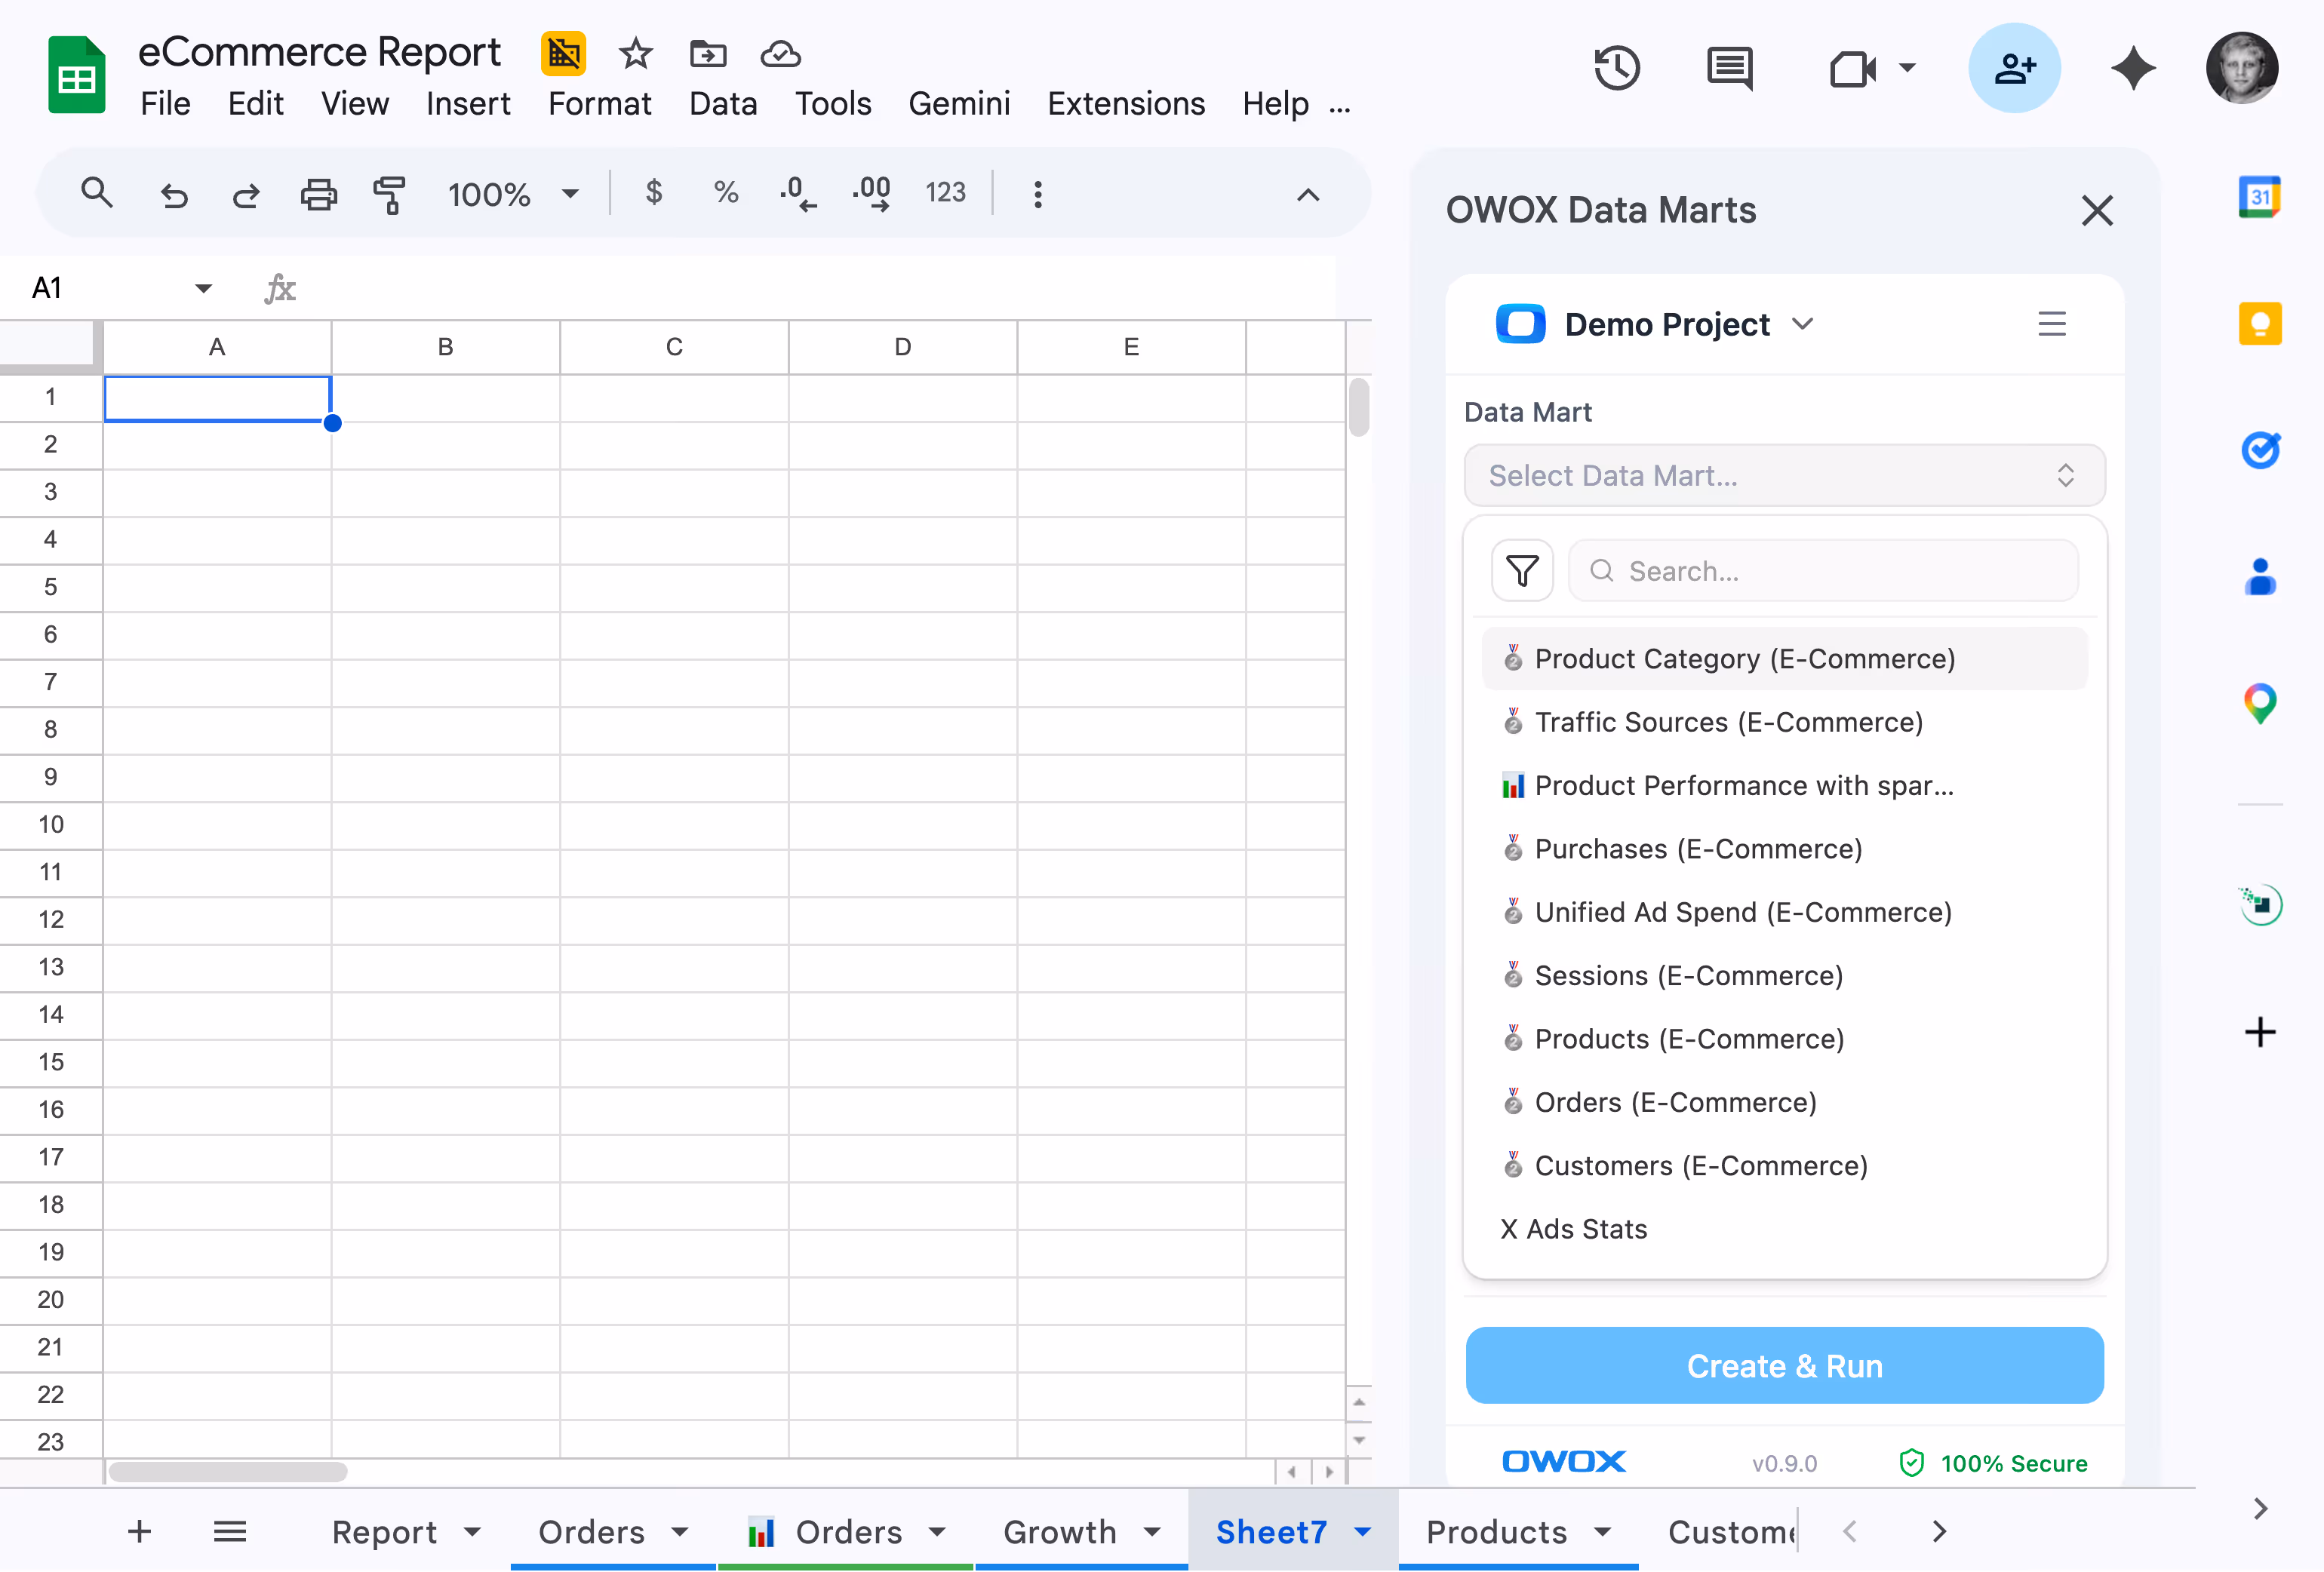Select Product Category (E-Commerce) data mart
Viewport: 2324px width, 1572px height.
pos(1784,659)
